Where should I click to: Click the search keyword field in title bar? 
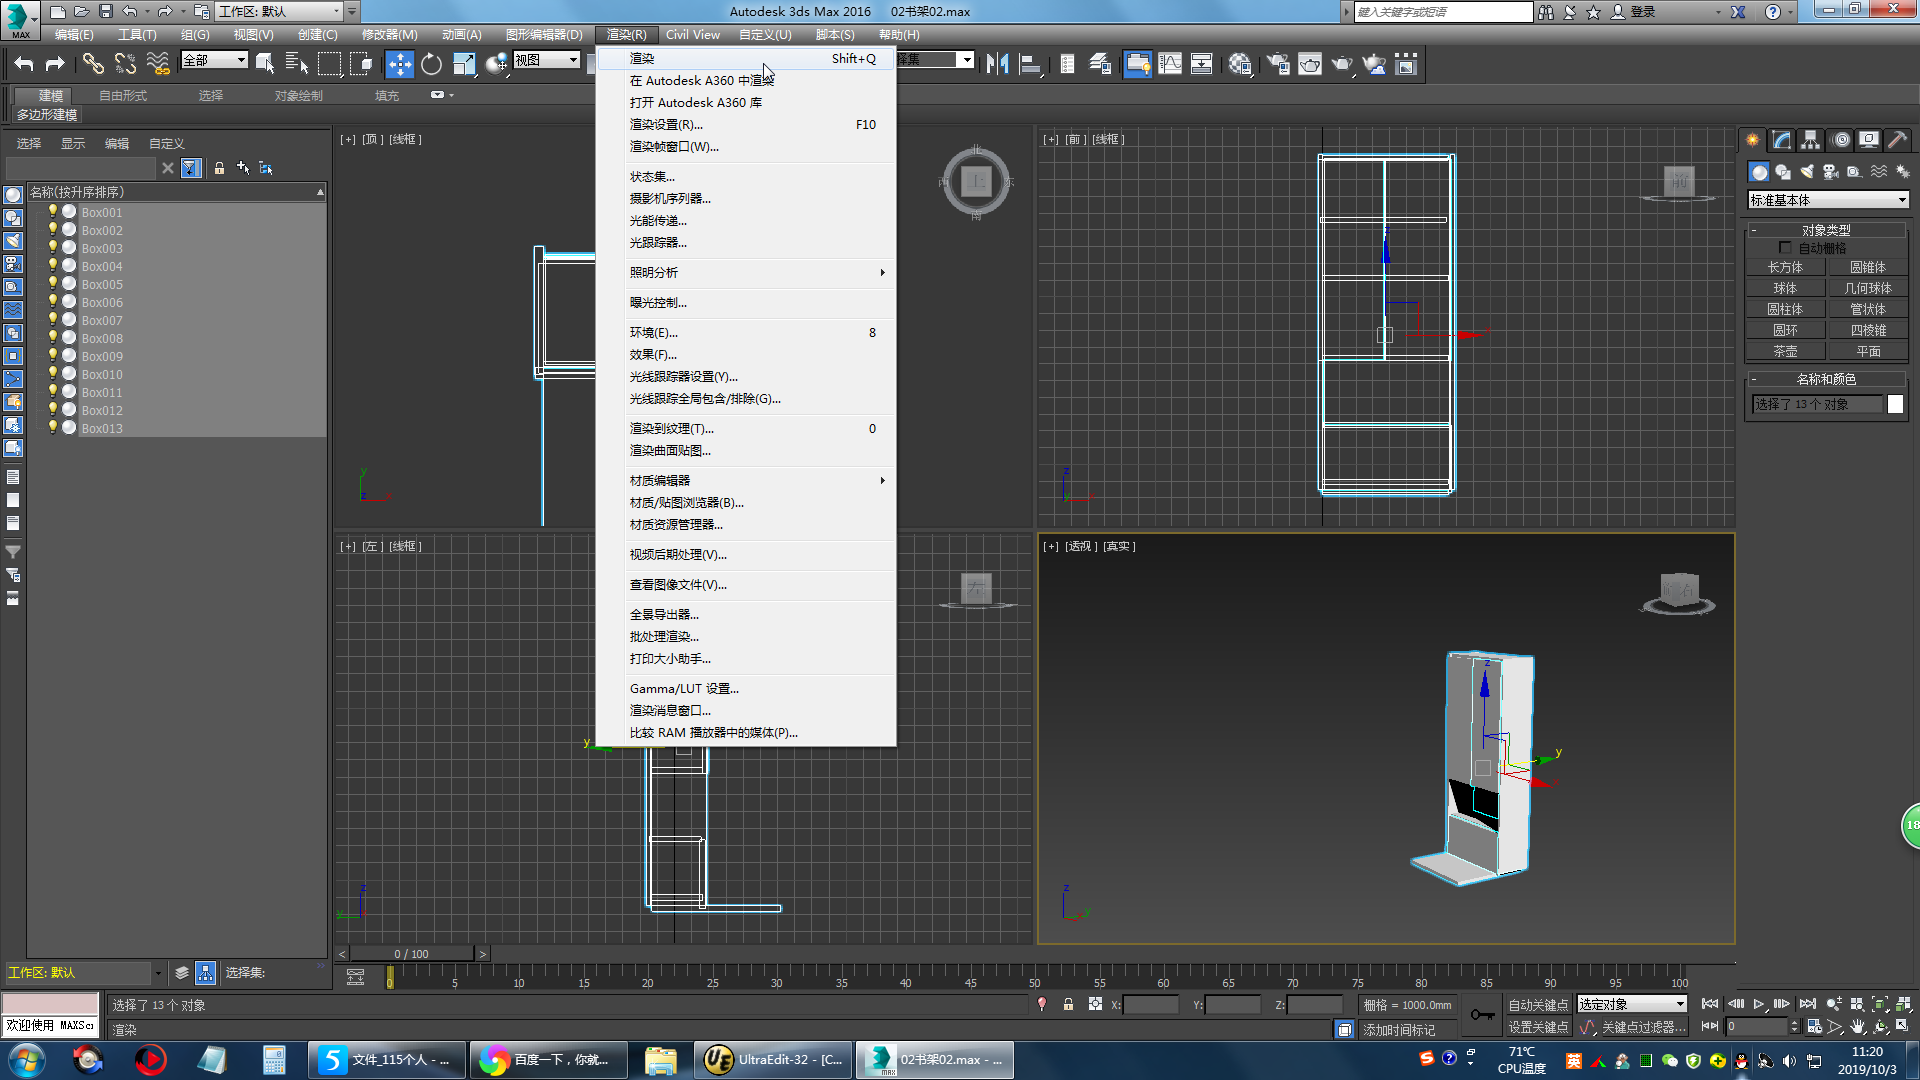click(1443, 12)
